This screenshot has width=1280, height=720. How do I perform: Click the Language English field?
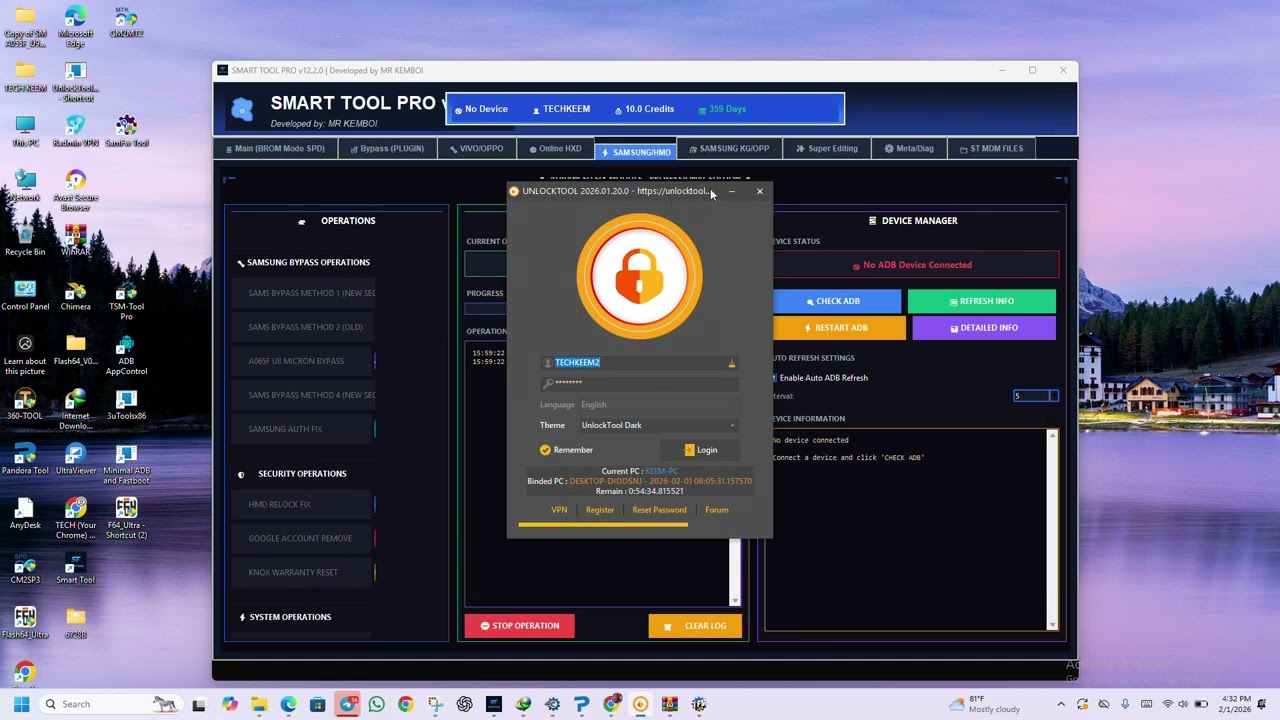click(x=658, y=405)
